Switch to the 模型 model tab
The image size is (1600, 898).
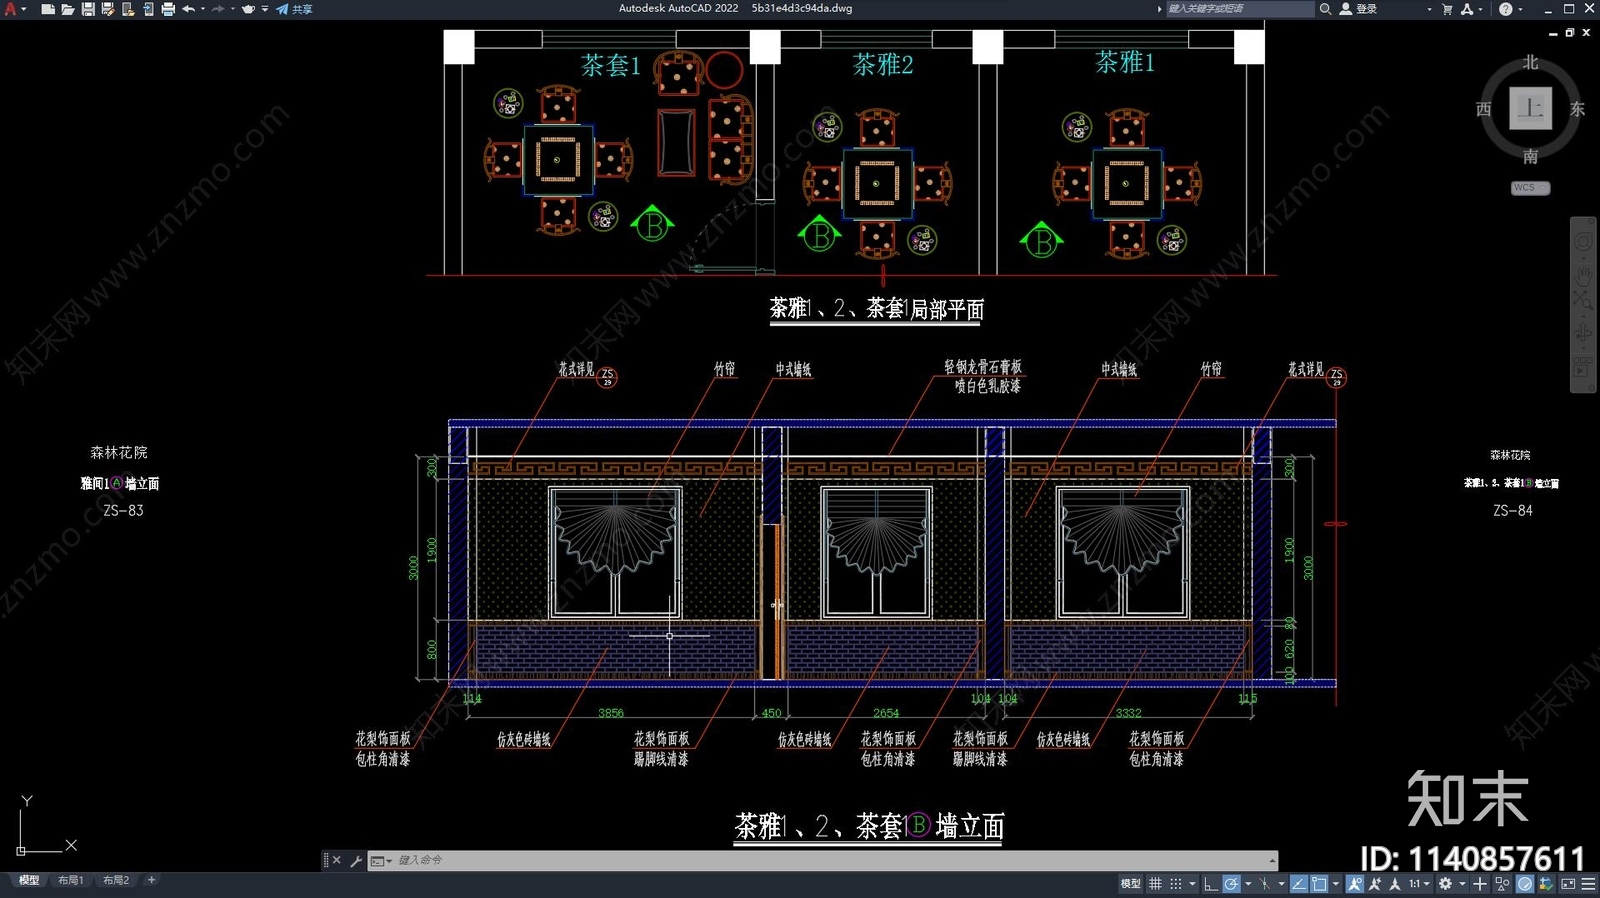click(29, 880)
